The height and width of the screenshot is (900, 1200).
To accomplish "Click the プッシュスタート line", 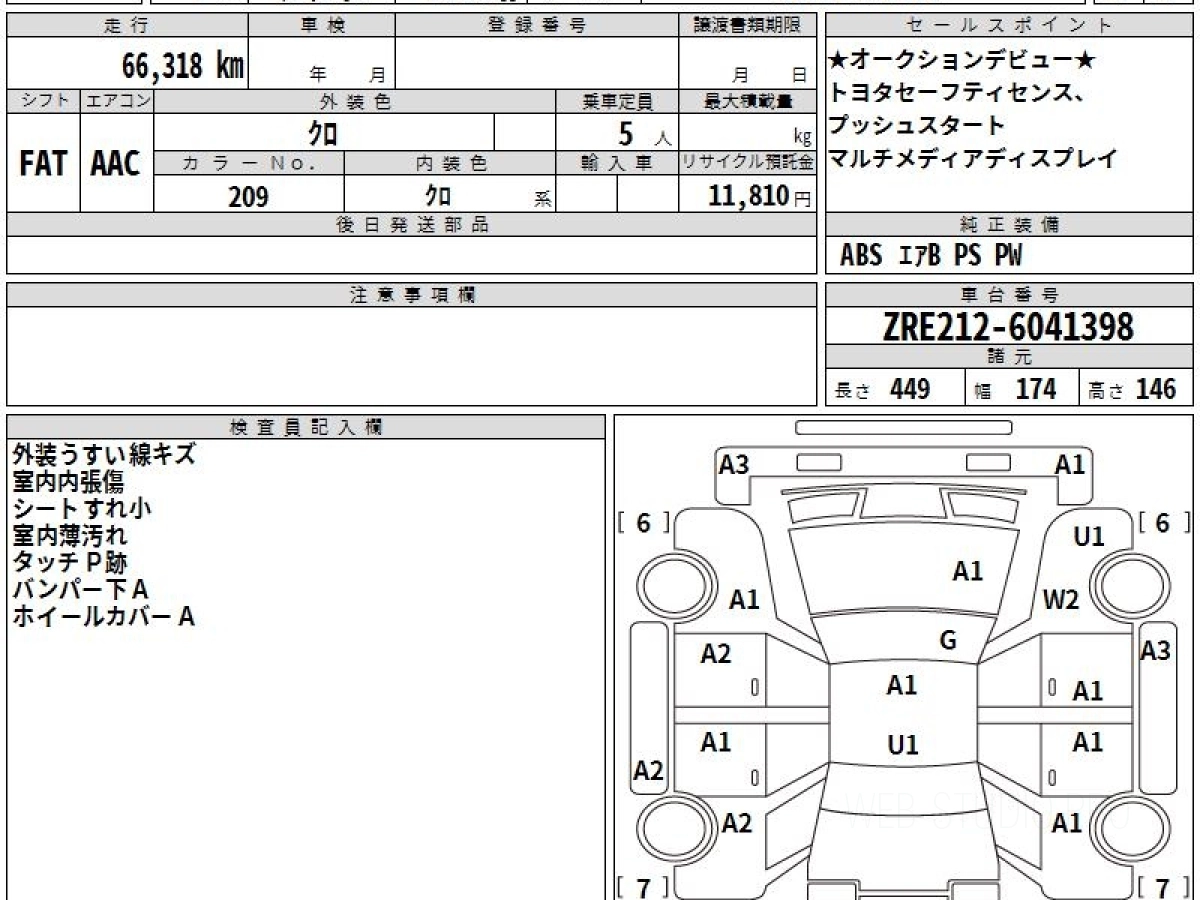I will [x=916, y=126].
